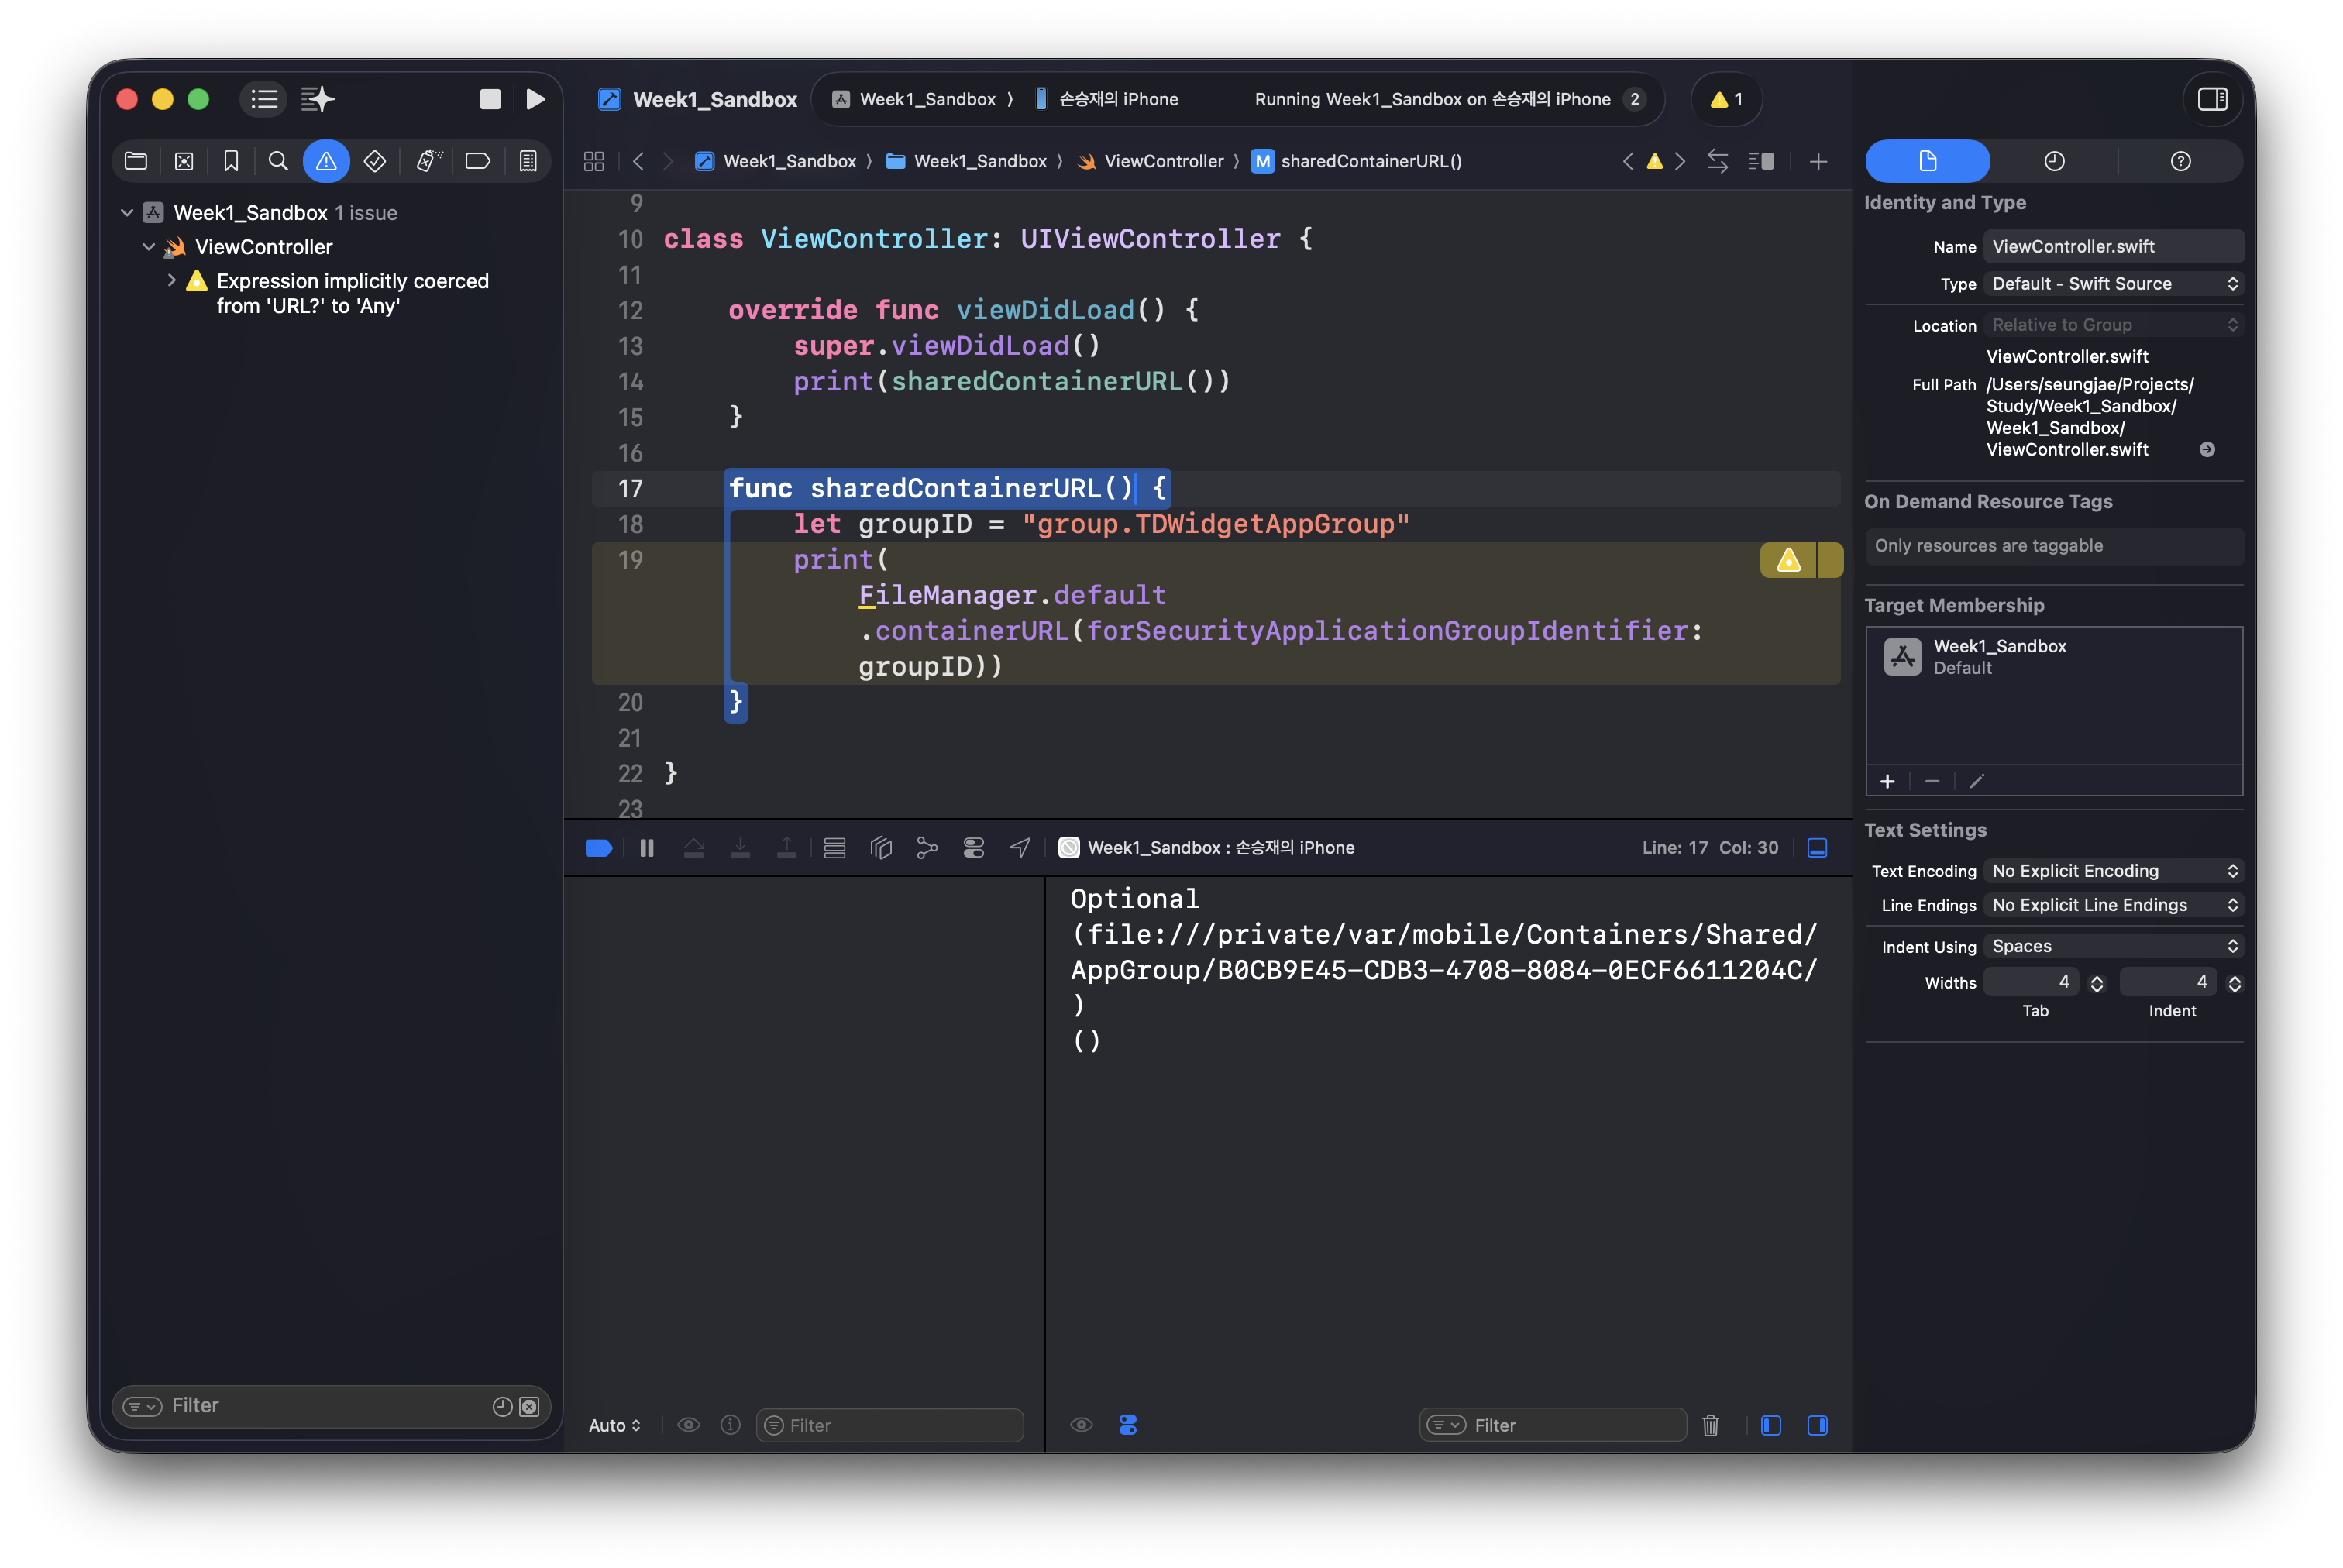Select the Source Control navigator tab

coord(184,161)
